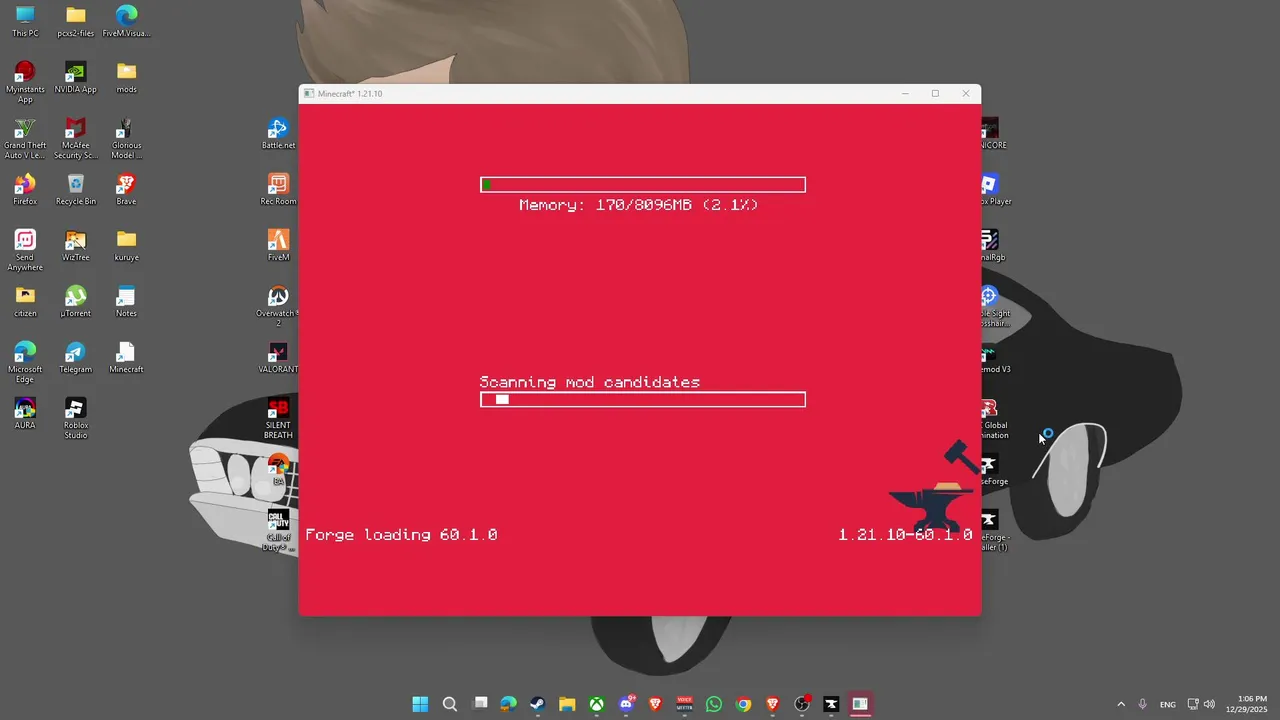Open FiveM.Visua... Edge shortcut on desktop
Screen dimensions: 1280x720
[x=126, y=21]
